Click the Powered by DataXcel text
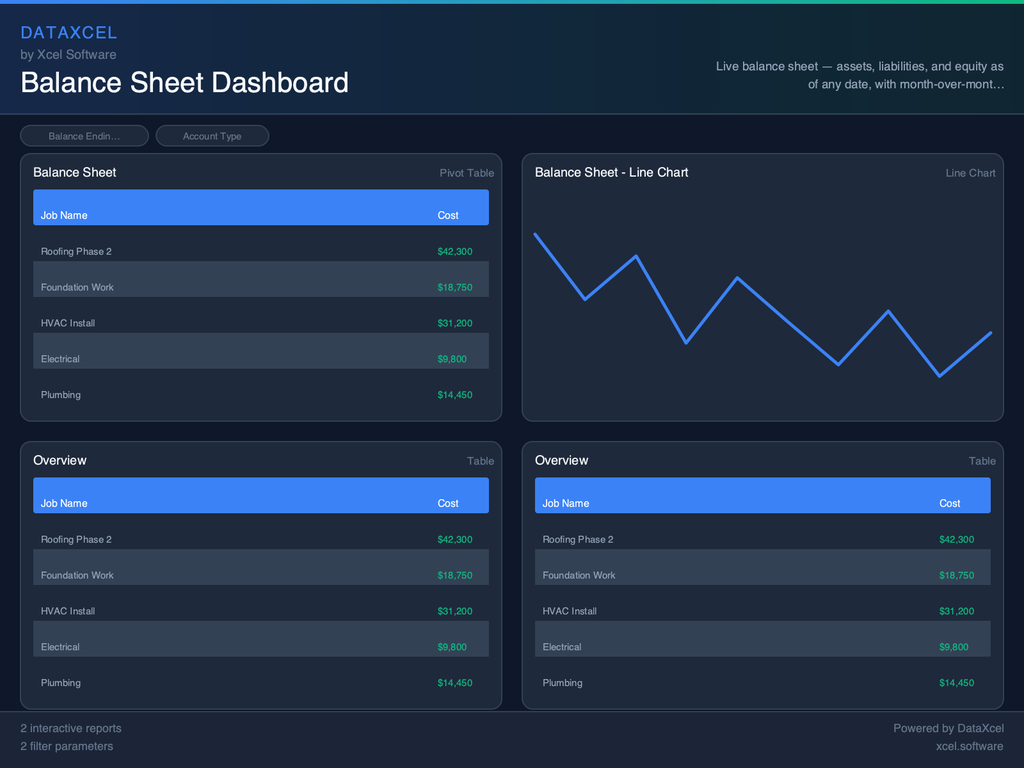 coord(948,728)
